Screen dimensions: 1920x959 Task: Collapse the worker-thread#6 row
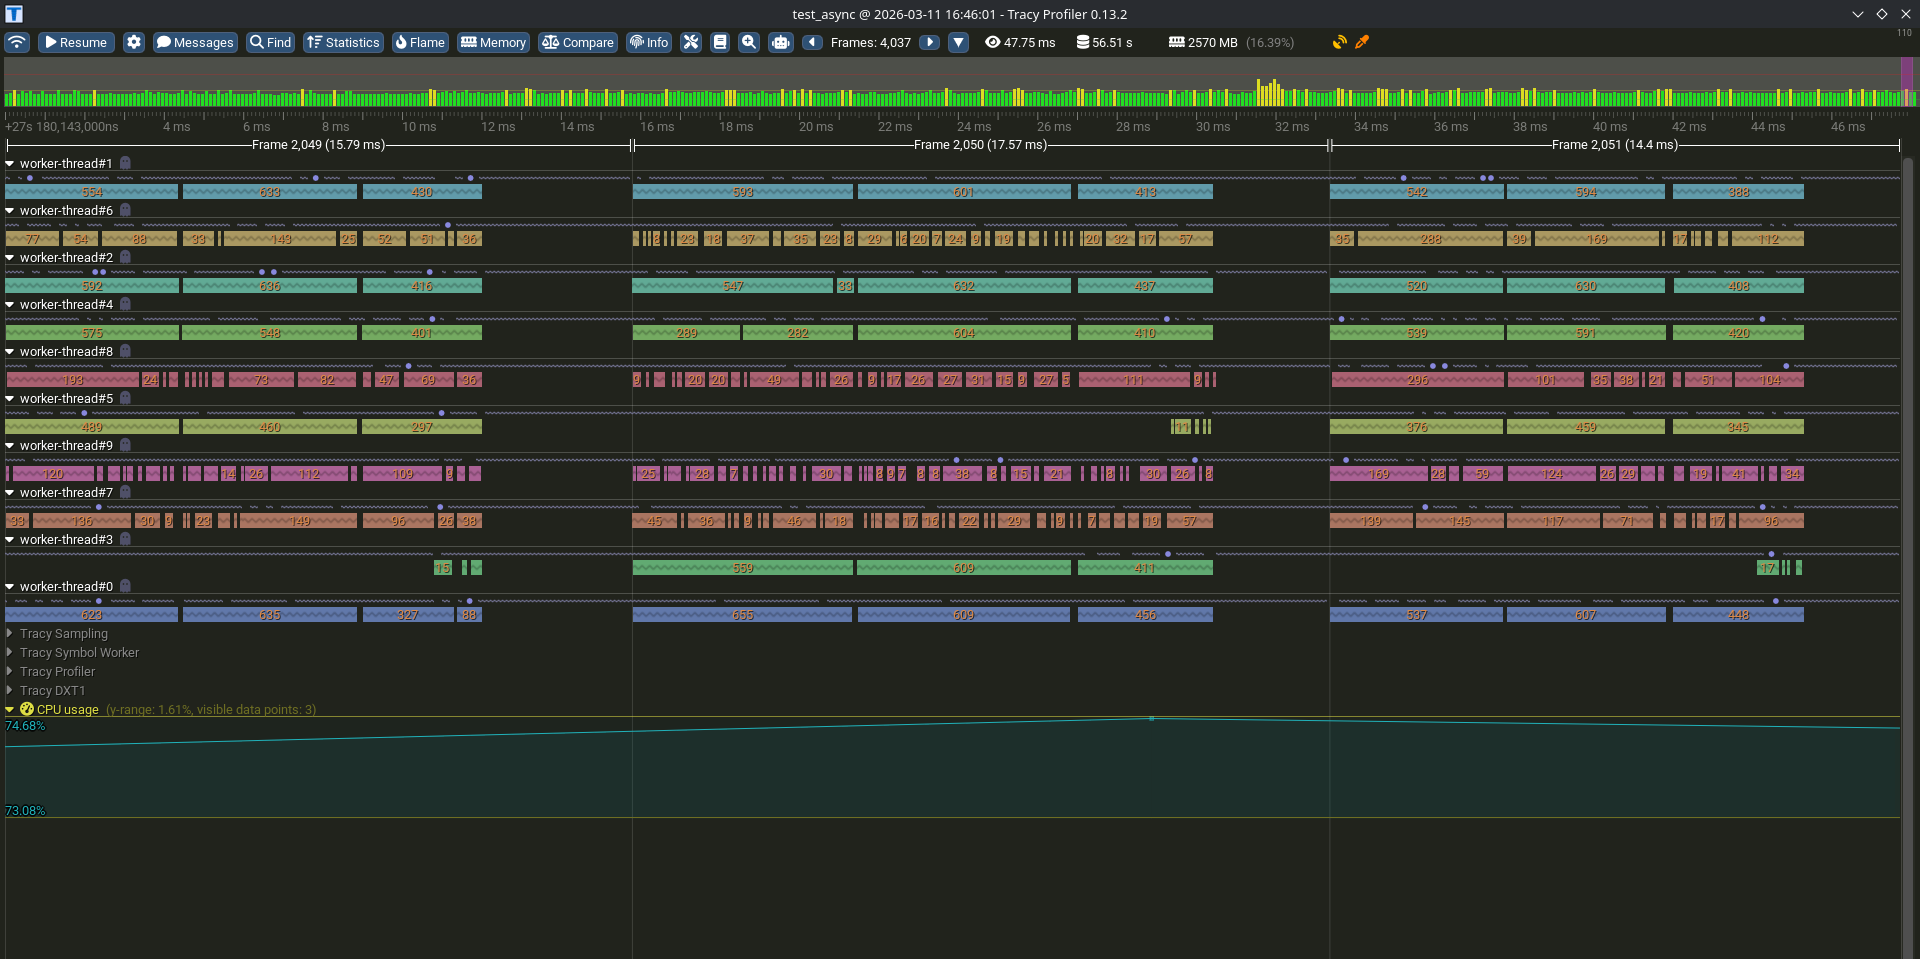coord(10,210)
